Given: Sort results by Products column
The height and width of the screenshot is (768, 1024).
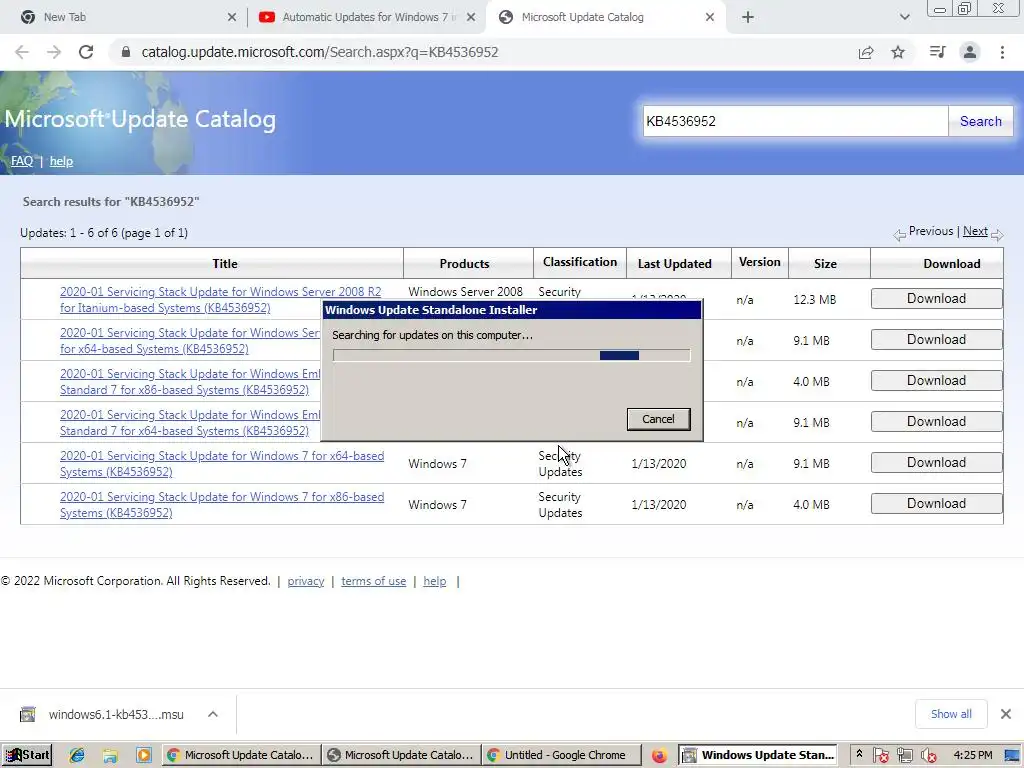Looking at the screenshot, I should tap(464, 264).
